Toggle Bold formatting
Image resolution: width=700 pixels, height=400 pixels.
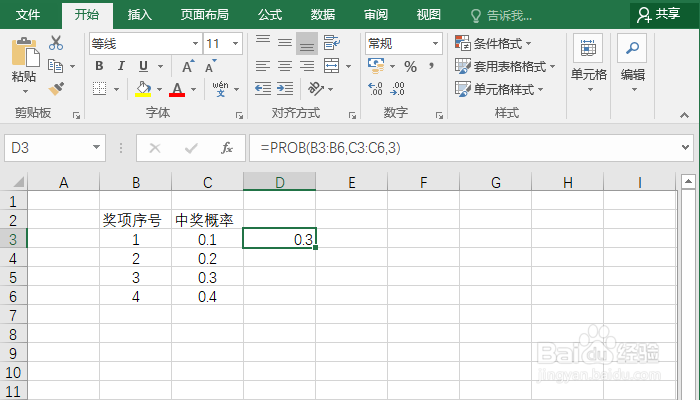[x=100, y=66]
